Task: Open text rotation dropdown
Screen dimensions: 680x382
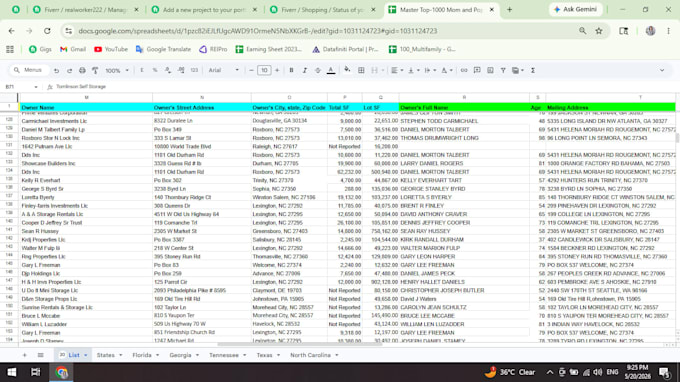Action: click(x=447, y=70)
